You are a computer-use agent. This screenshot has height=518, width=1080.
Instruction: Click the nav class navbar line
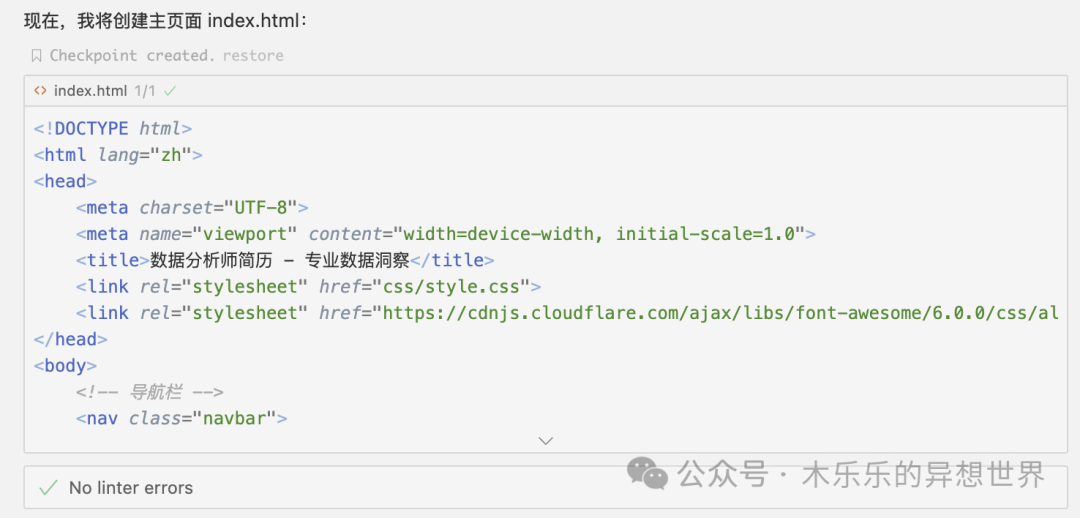[181, 418]
